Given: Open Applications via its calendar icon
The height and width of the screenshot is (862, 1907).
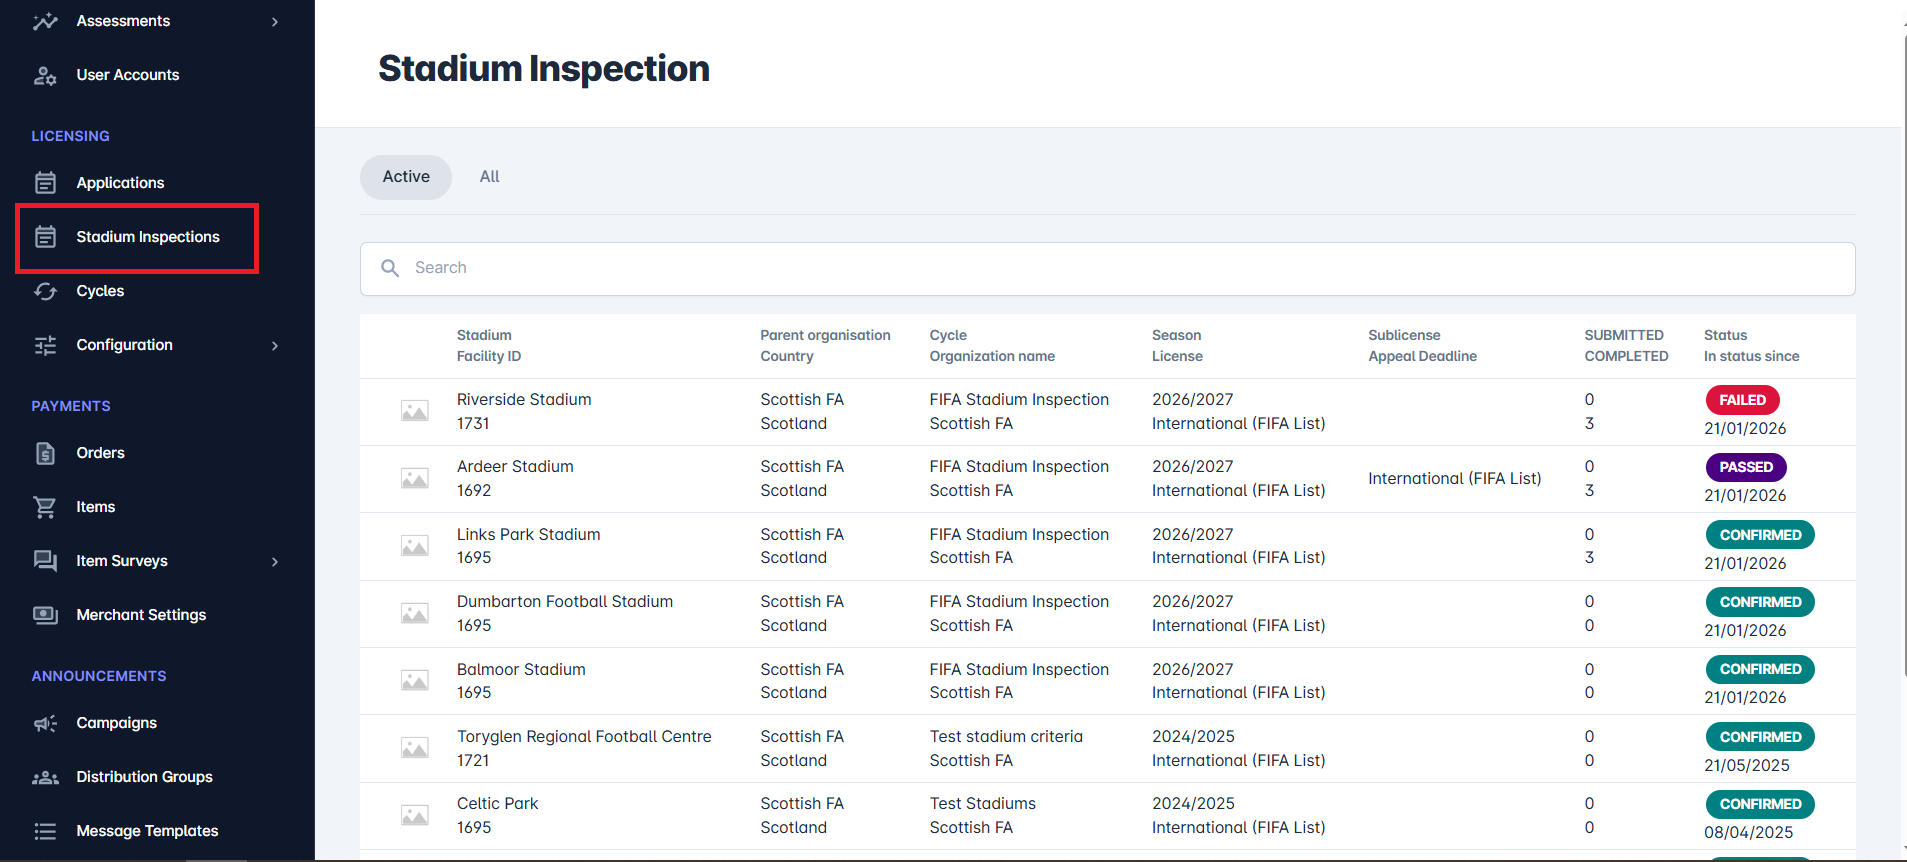Looking at the screenshot, I should point(45,183).
